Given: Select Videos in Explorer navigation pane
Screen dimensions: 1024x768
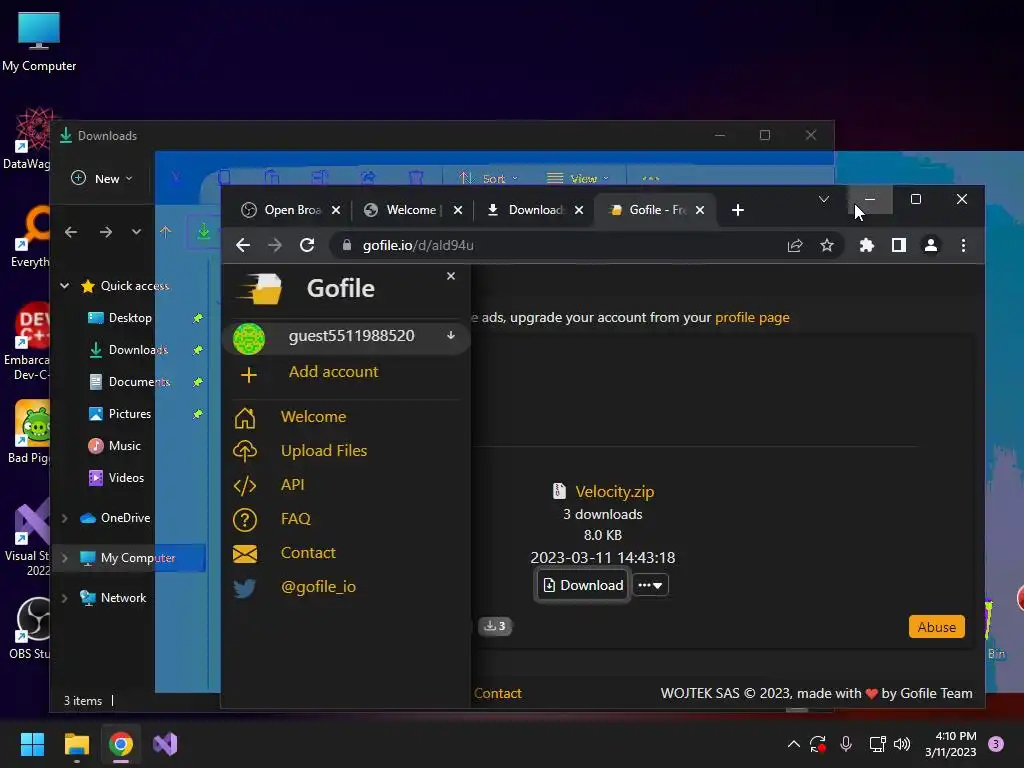Looking at the screenshot, I should point(126,478).
